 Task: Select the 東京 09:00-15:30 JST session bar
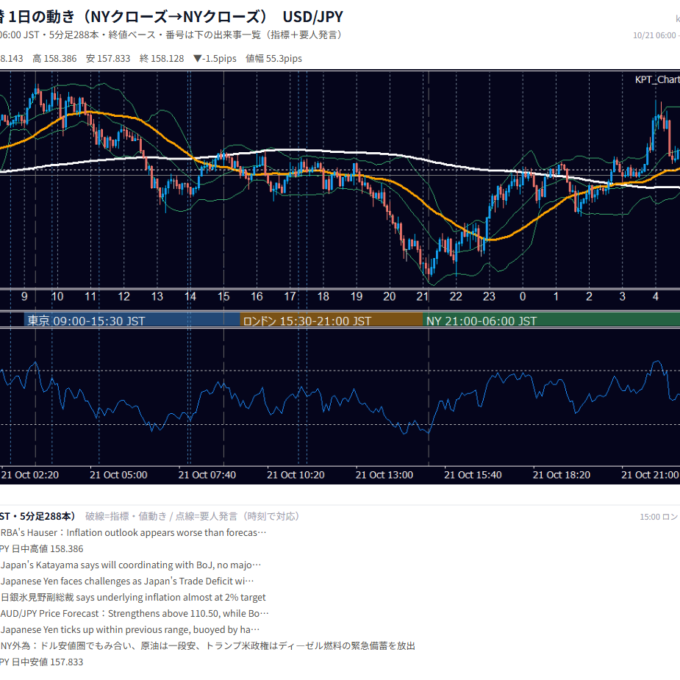click(x=132, y=320)
